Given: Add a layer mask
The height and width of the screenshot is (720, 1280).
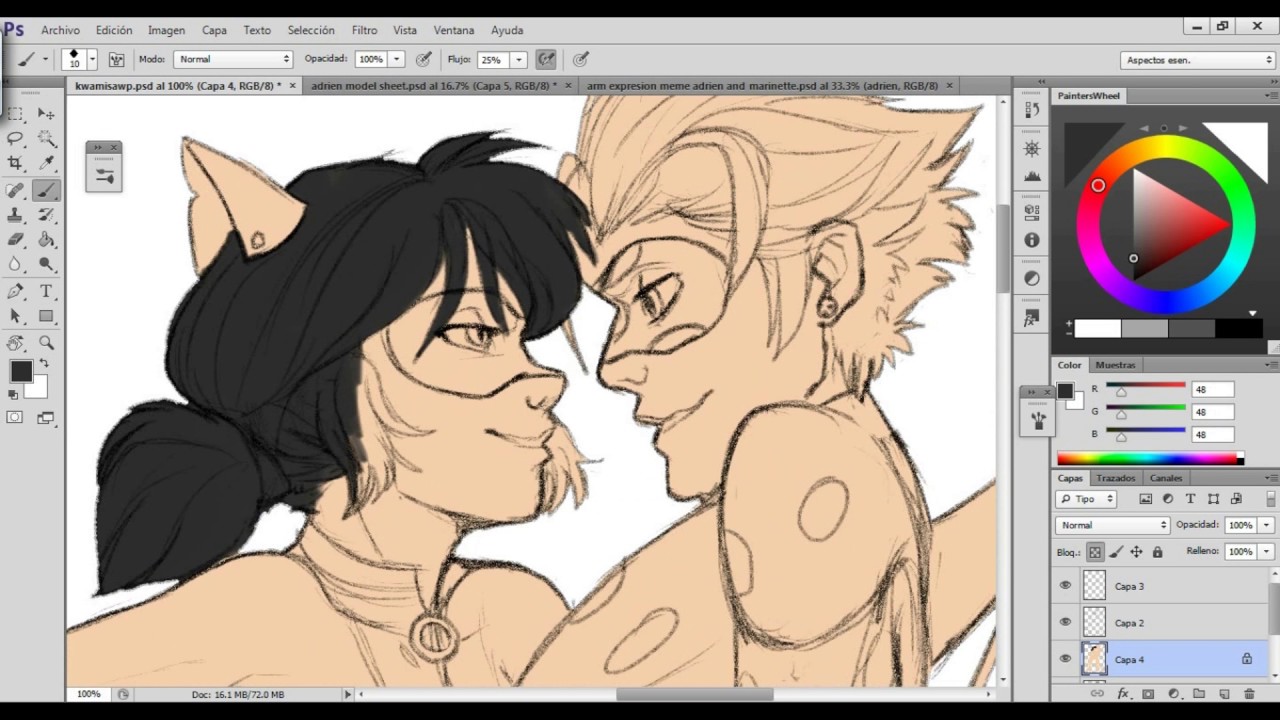Looking at the screenshot, I should point(1148,693).
